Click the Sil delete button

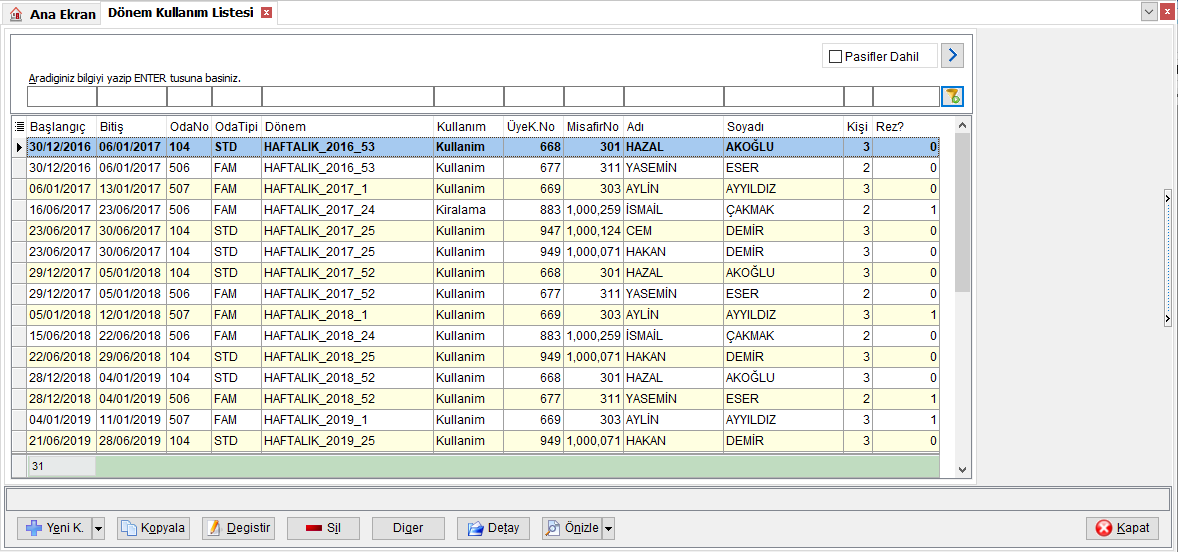(x=323, y=528)
